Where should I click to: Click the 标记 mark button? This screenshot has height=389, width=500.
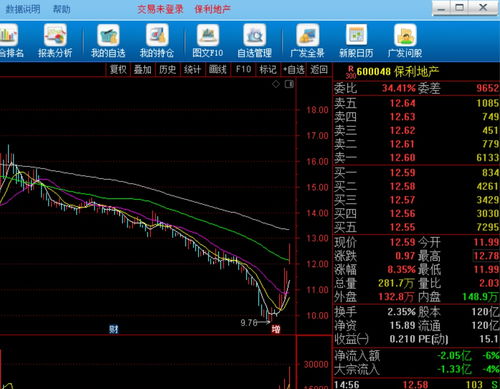268,69
